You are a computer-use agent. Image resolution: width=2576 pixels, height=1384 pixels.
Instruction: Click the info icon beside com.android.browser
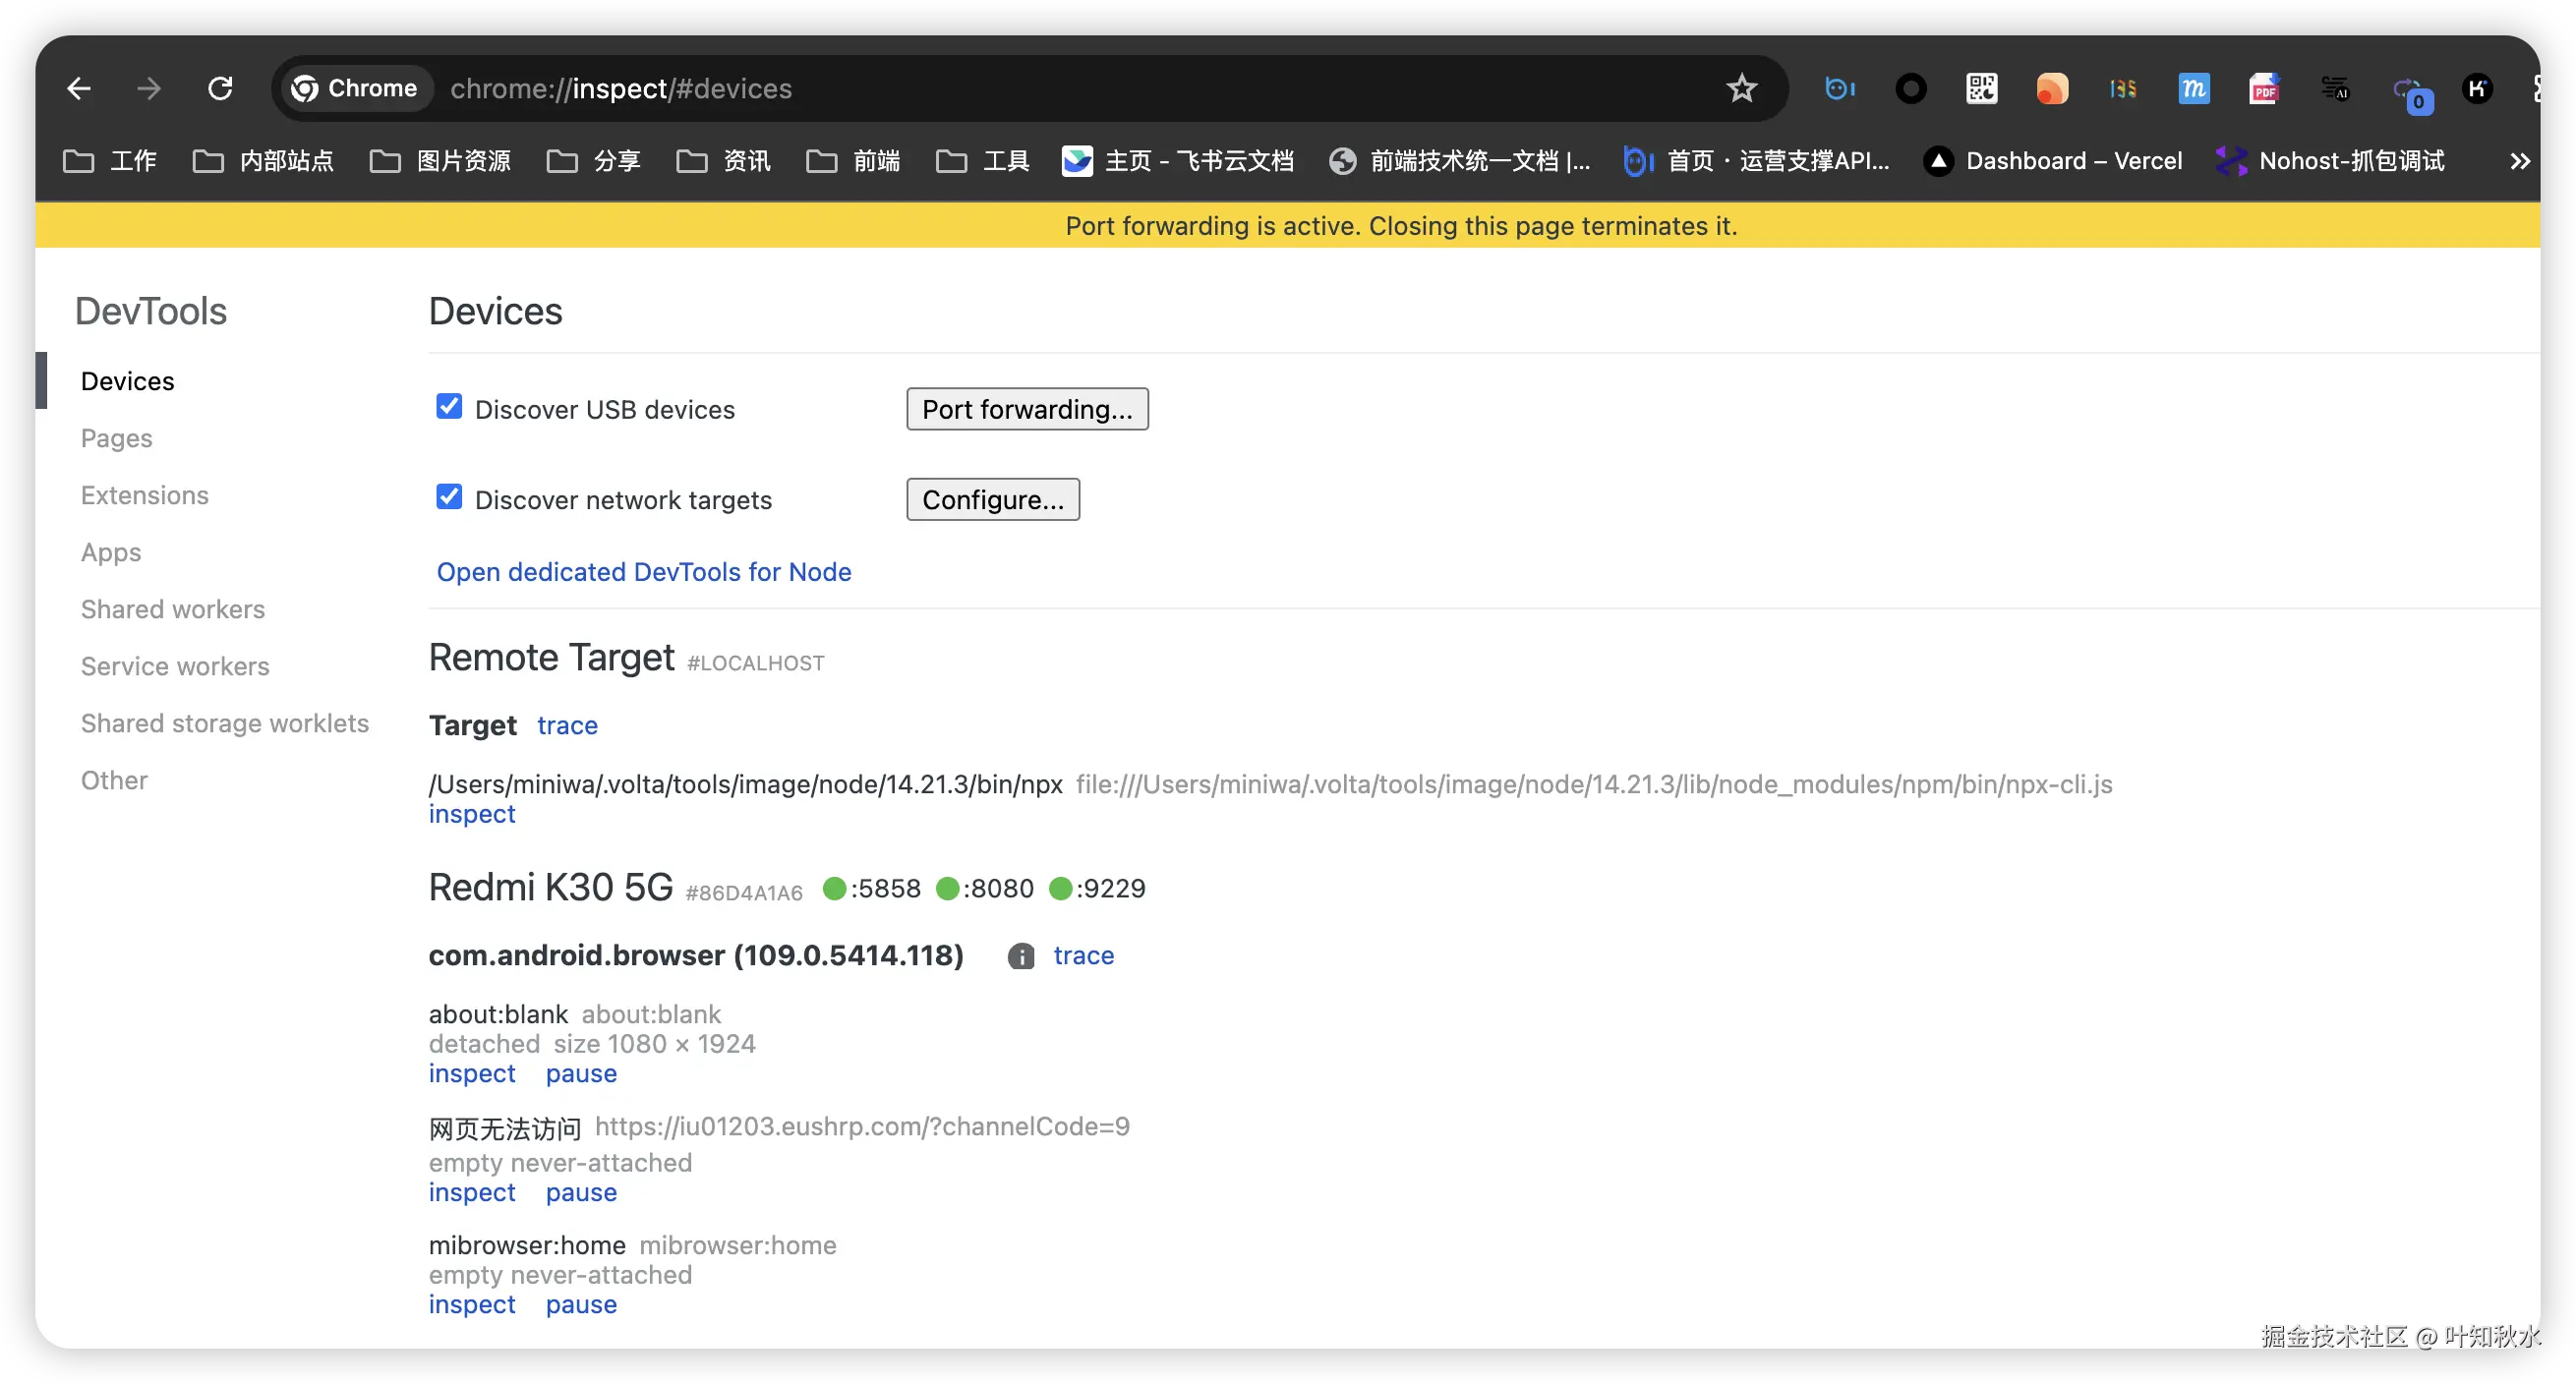tap(1020, 956)
